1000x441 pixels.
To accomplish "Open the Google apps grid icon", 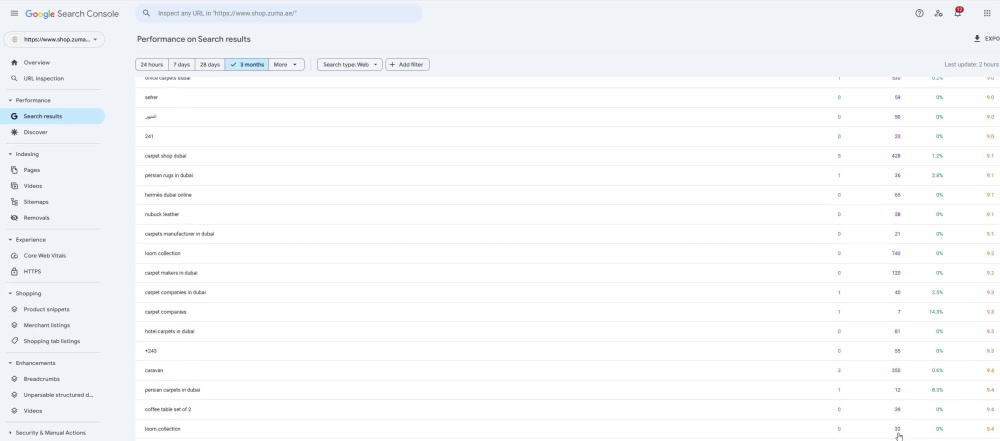I will click(x=987, y=13).
